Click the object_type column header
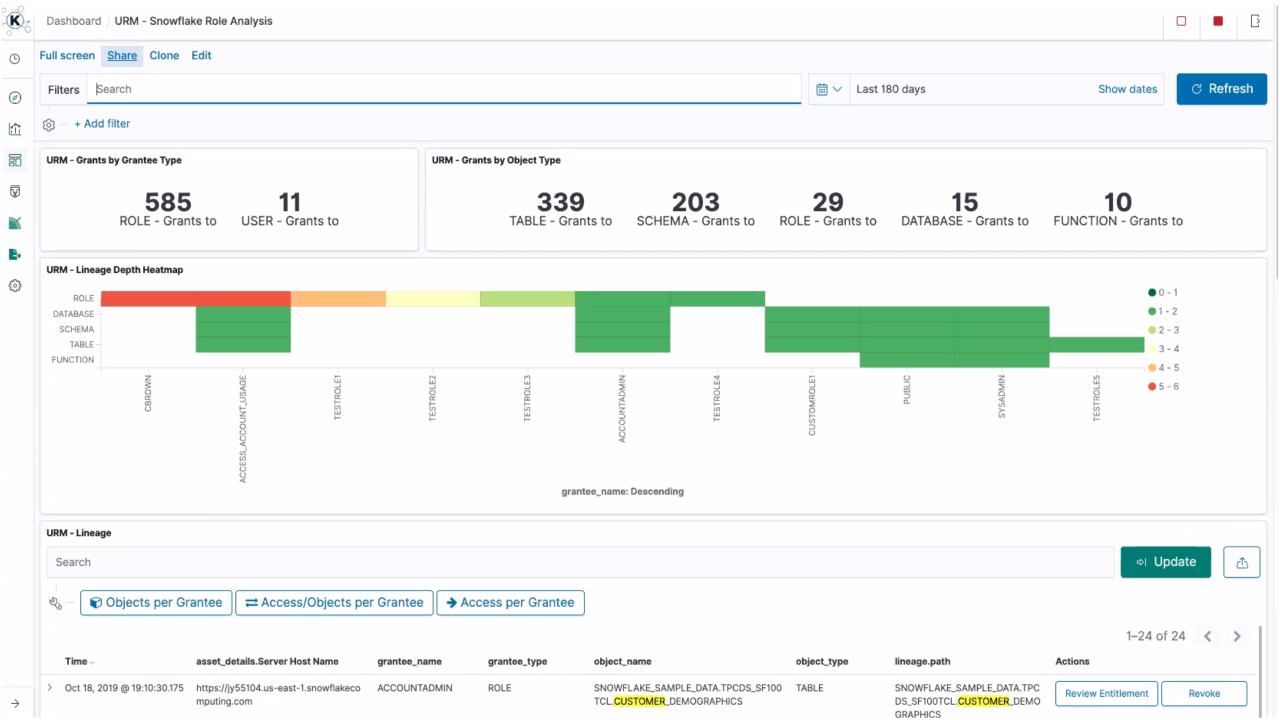 point(822,661)
